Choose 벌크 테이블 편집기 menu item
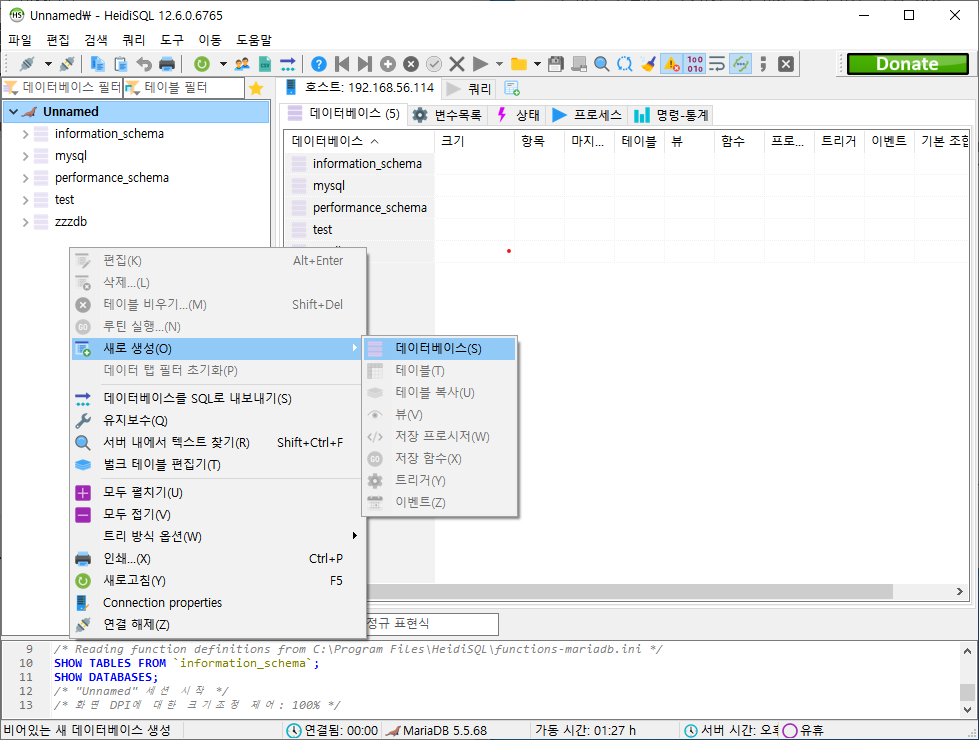 tap(217, 465)
